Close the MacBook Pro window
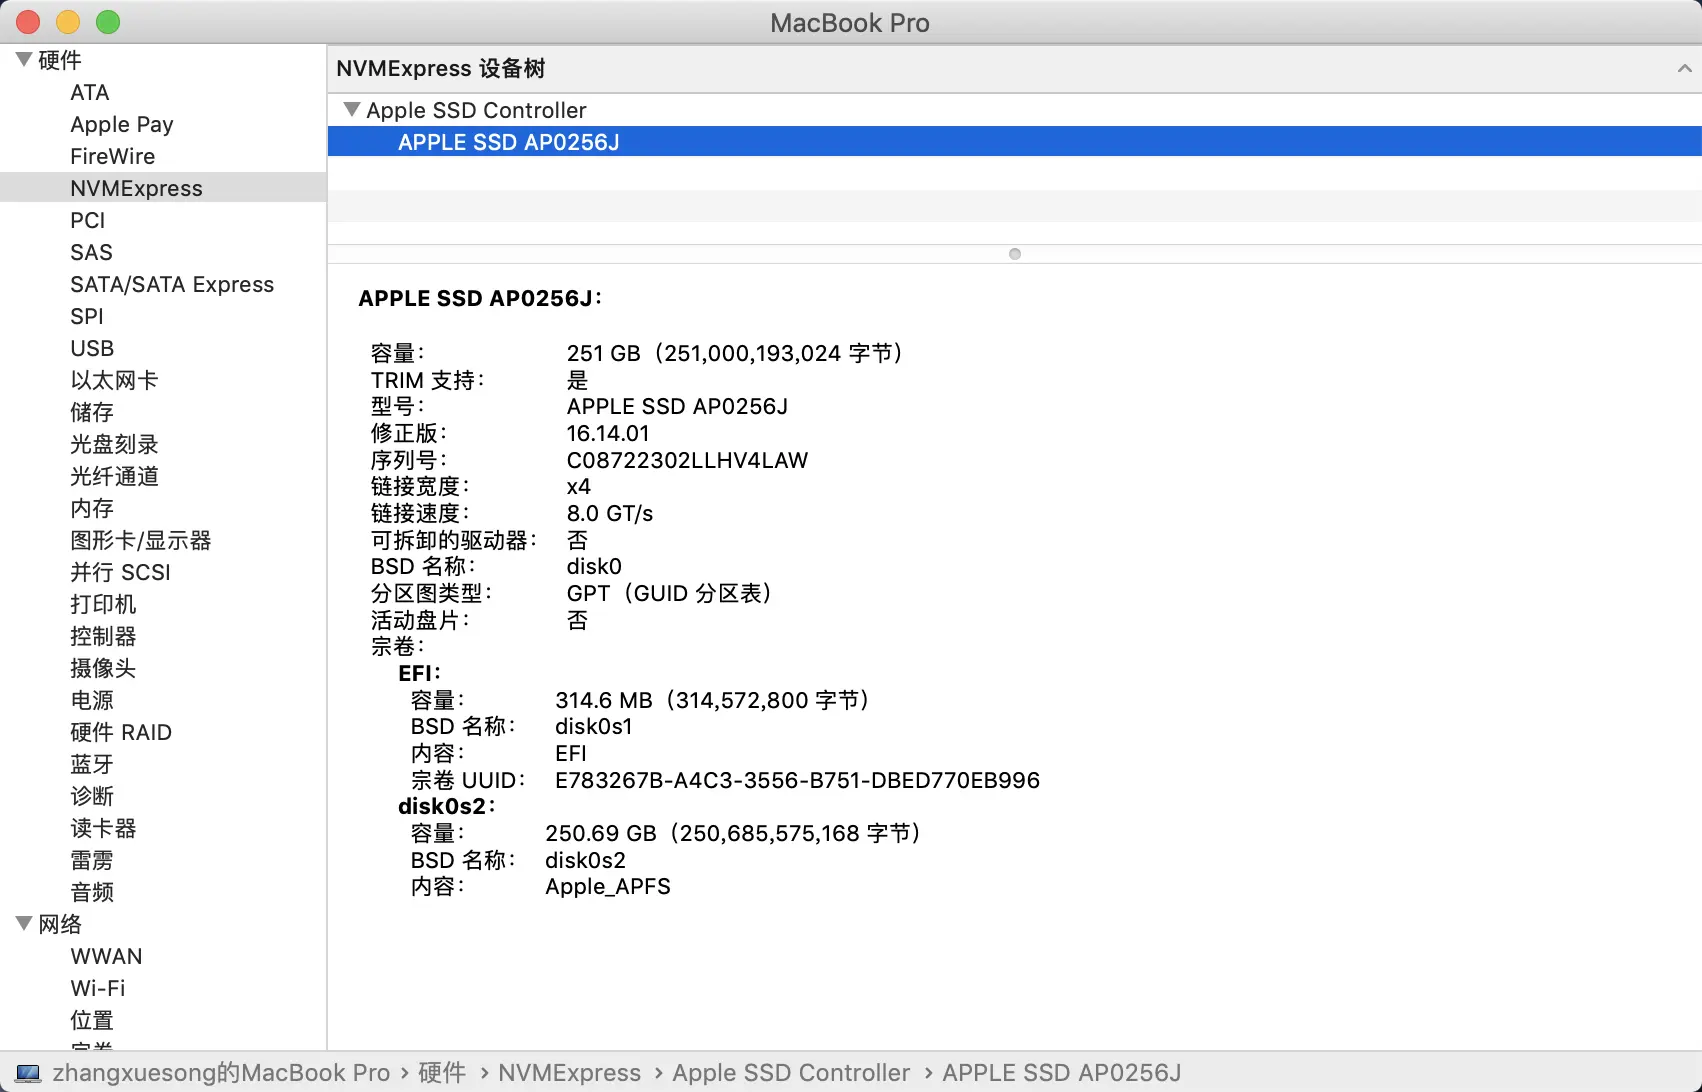 tap(28, 22)
